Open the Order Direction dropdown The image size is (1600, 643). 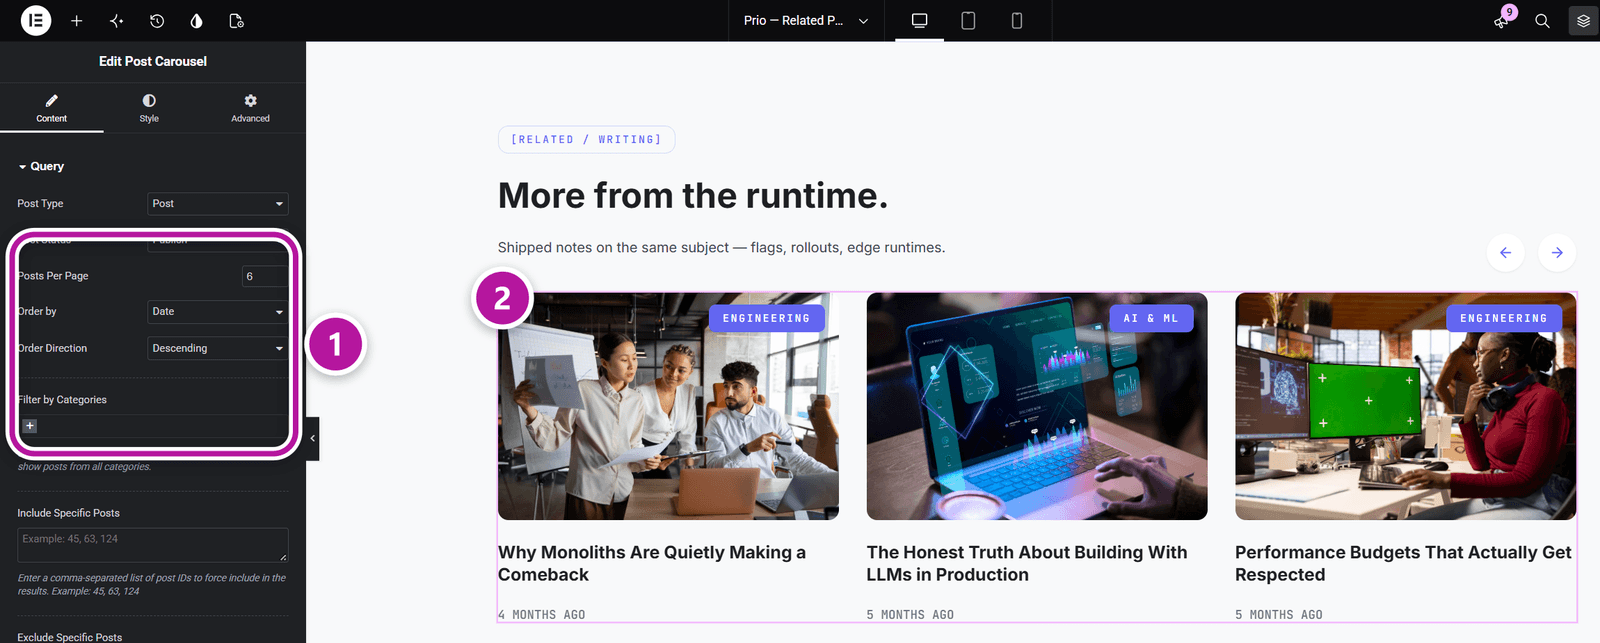point(218,348)
